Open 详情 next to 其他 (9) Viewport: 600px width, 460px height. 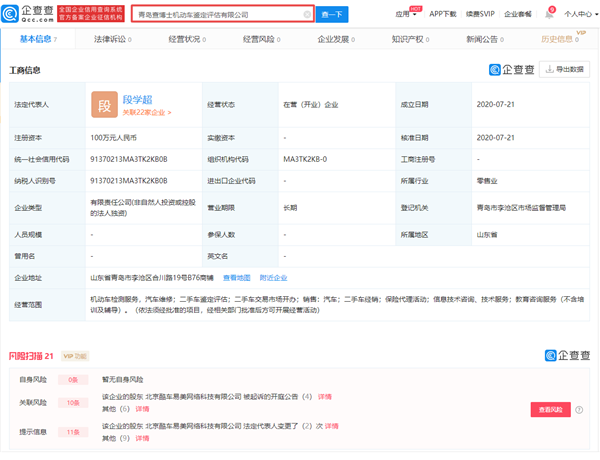pos(142,438)
